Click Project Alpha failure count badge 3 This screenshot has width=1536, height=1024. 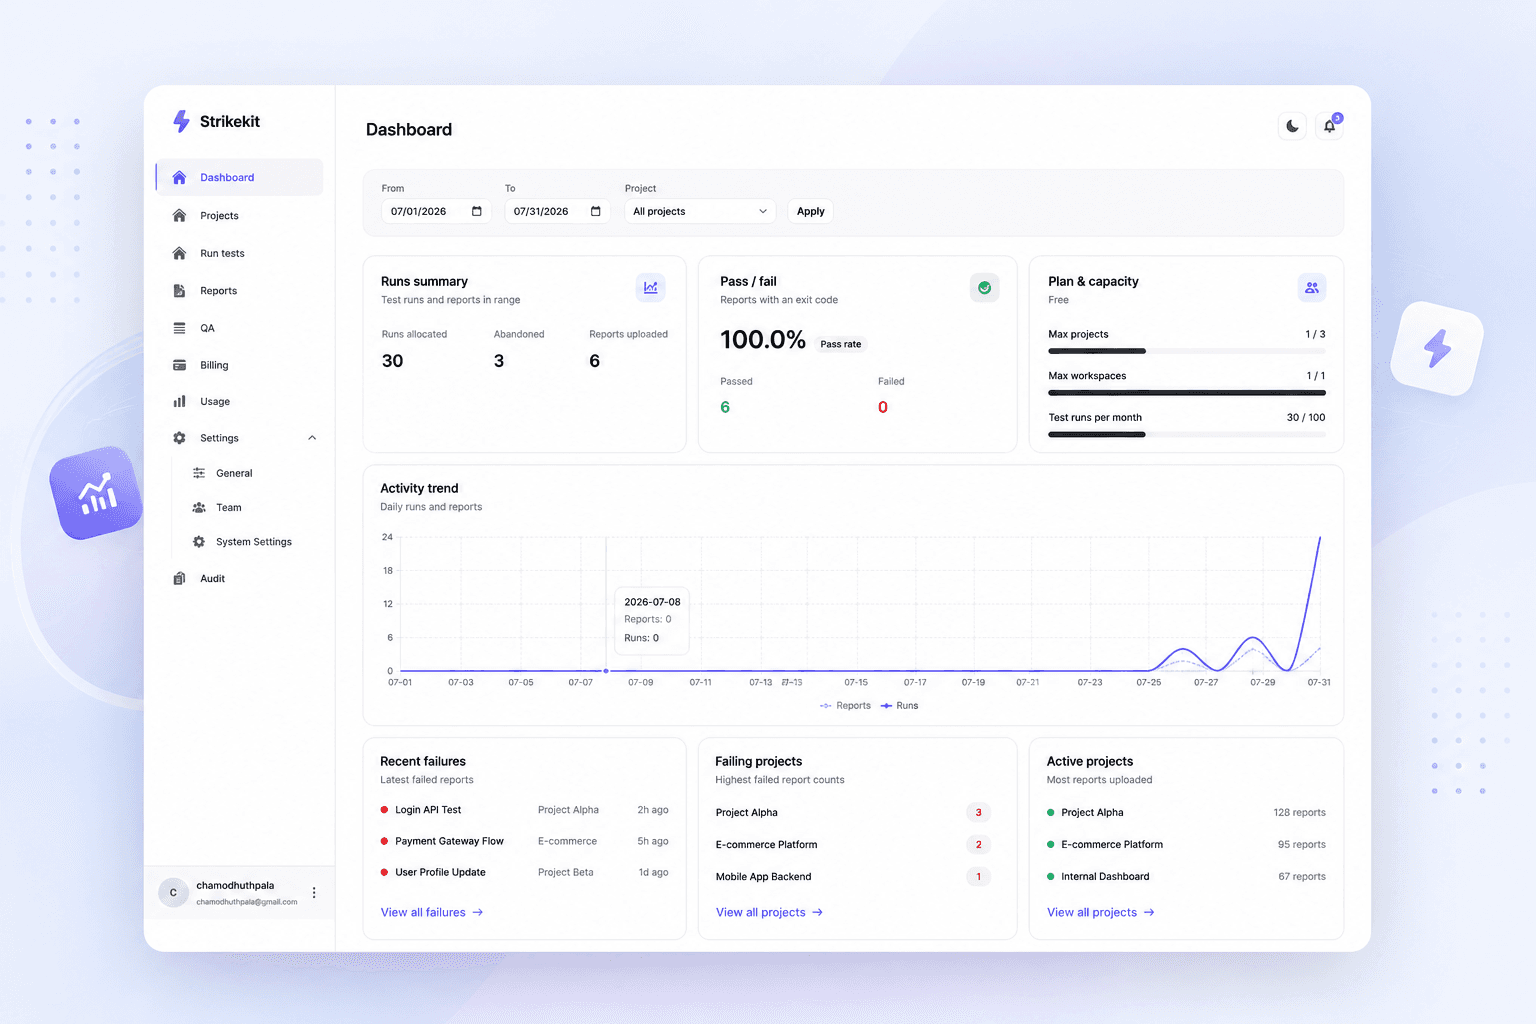pos(978,813)
